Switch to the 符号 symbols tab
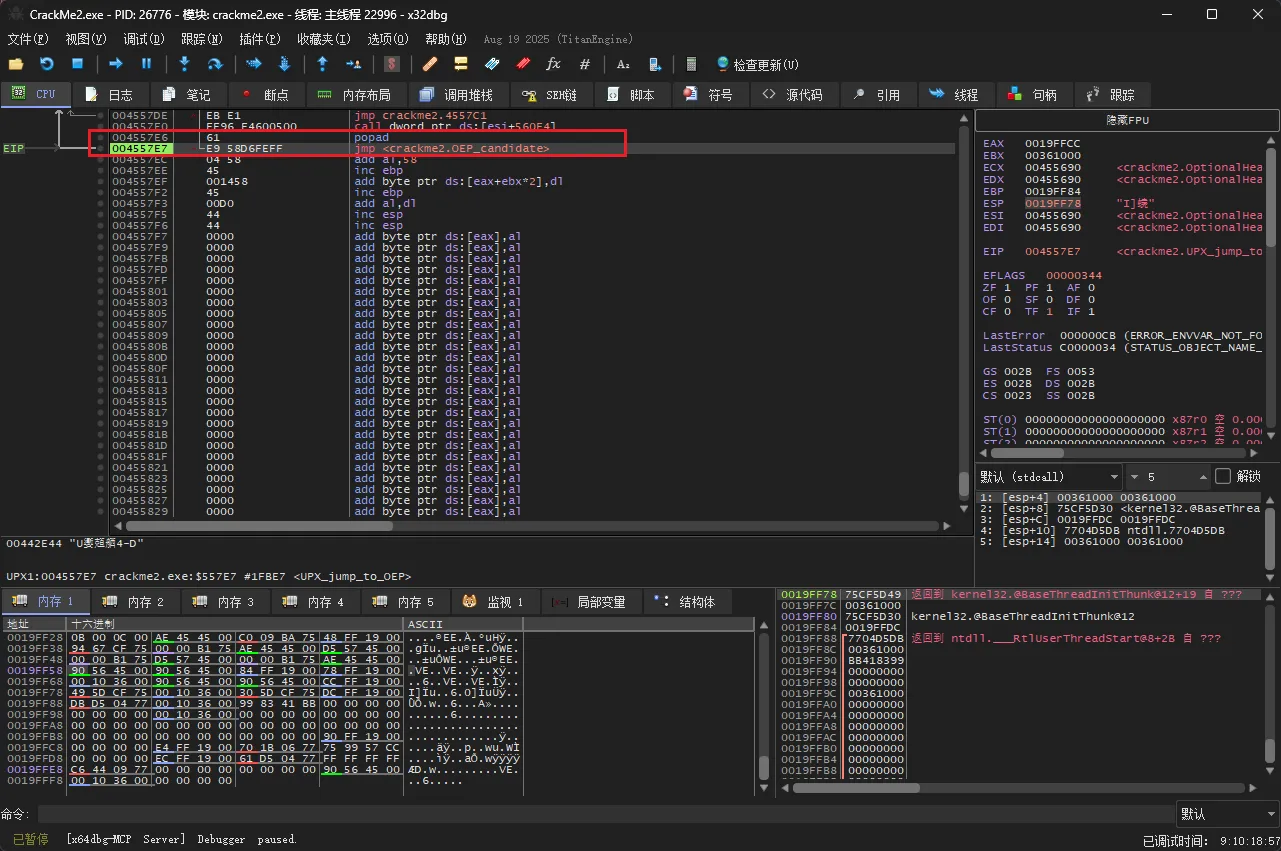1281x851 pixels. [709, 95]
